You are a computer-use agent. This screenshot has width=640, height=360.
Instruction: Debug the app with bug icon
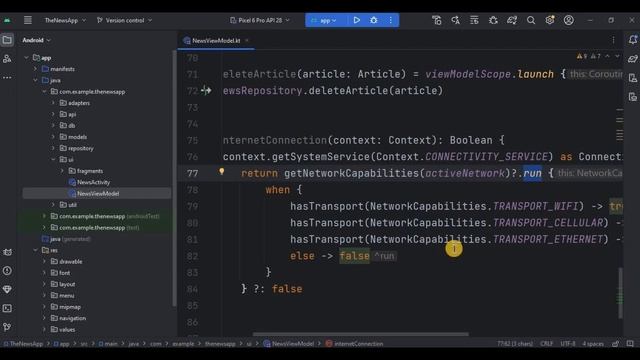373,20
